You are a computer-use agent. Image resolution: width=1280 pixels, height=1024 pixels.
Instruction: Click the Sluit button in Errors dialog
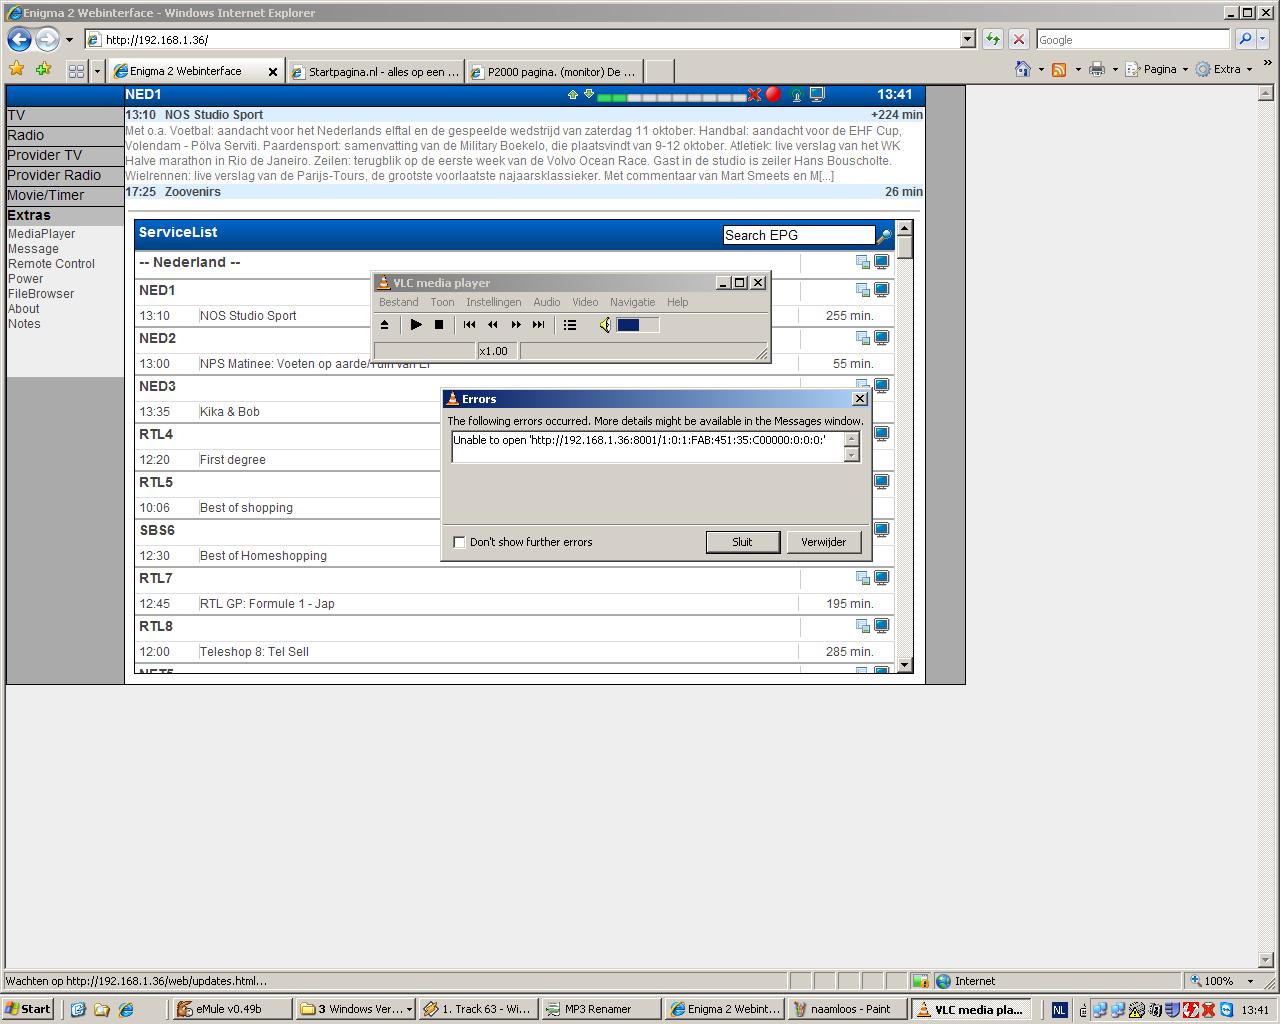(x=742, y=542)
